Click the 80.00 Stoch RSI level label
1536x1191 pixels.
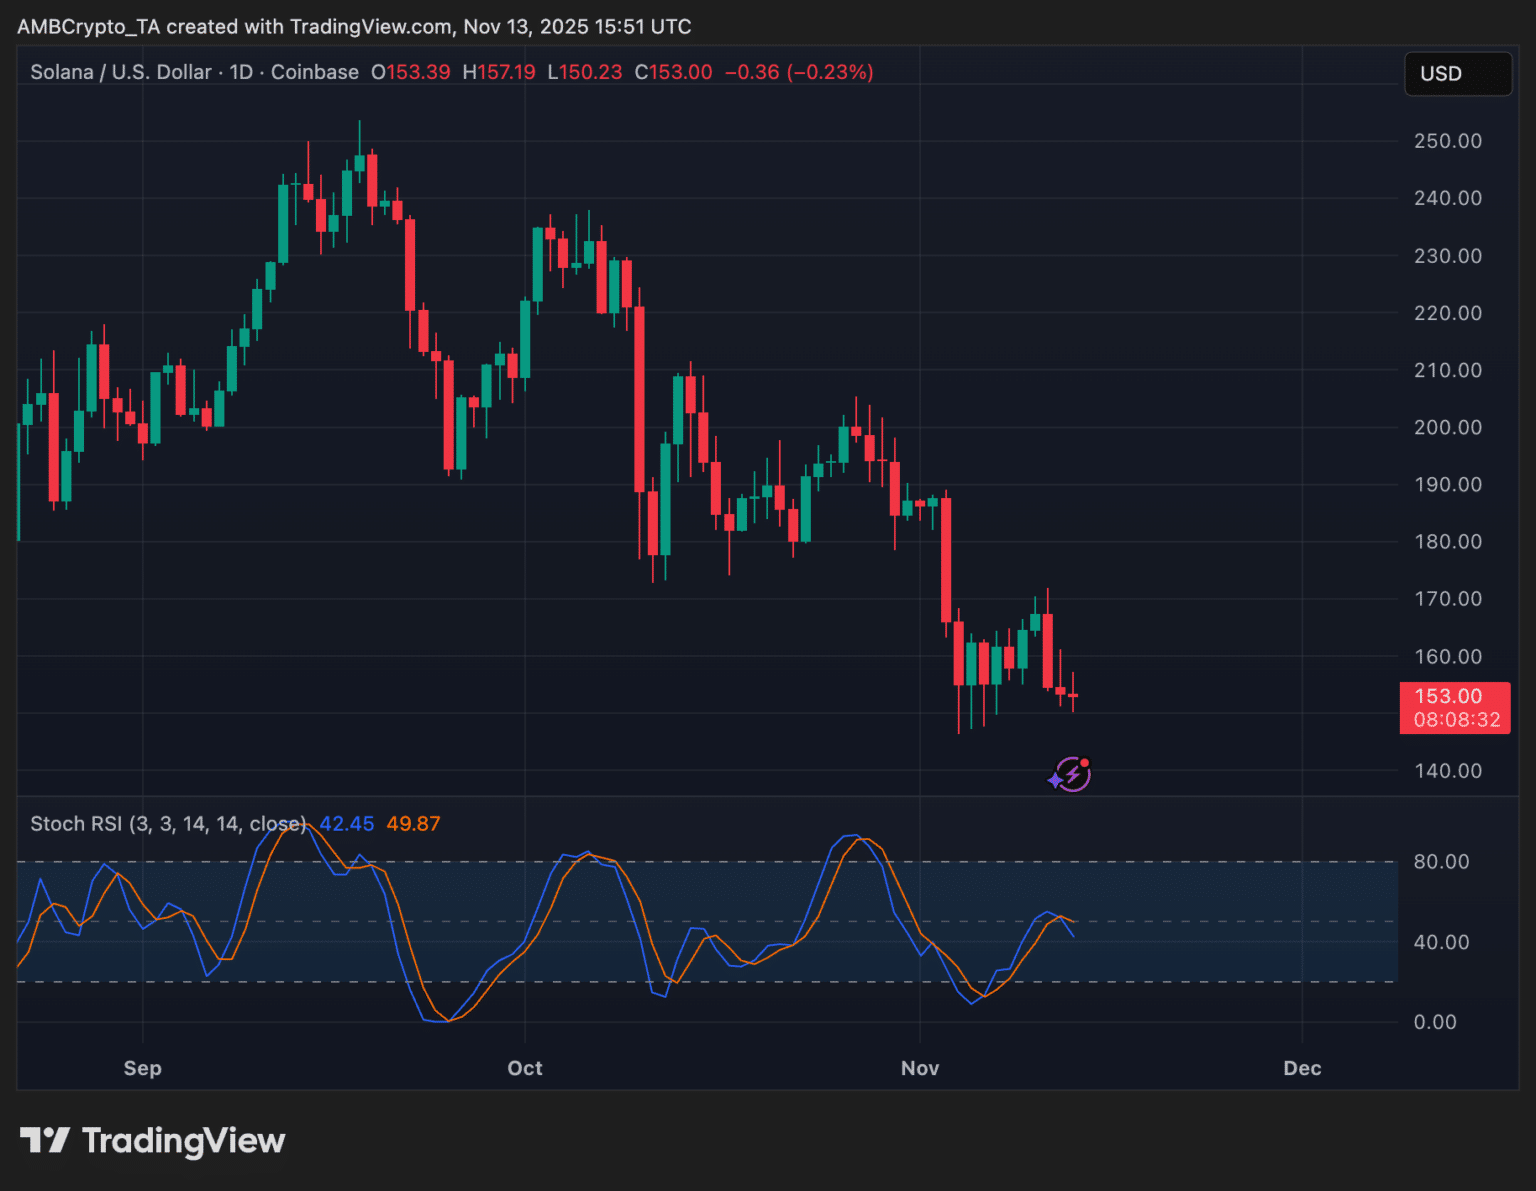(x=1441, y=862)
